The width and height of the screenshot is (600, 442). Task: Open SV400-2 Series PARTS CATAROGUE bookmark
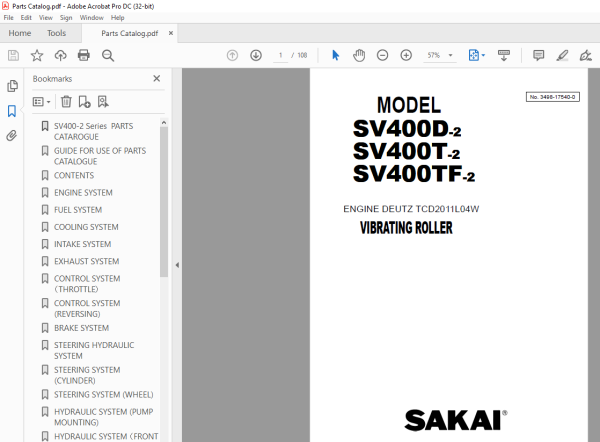(x=93, y=131)
